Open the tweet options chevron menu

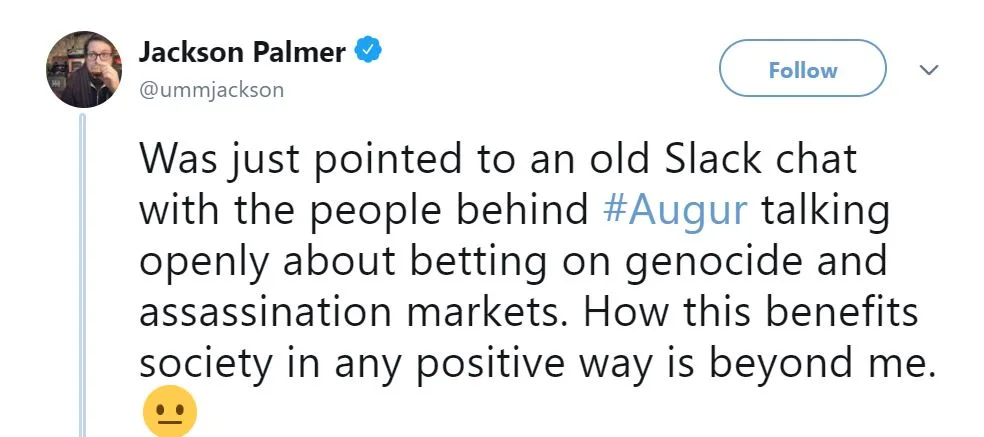[929, 70]
